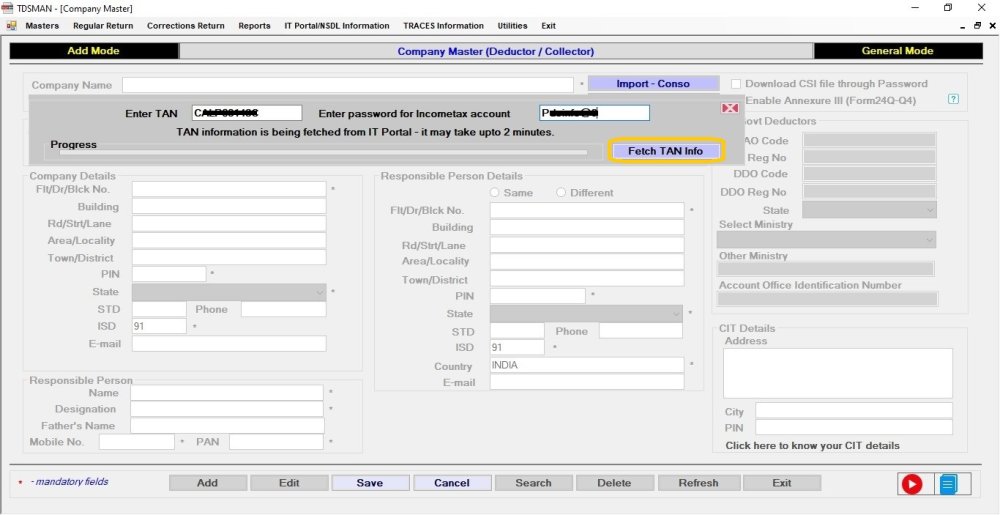1000x515 pixels.
Task: Click the question mark help icon beside Annexure III
Action: click(953, 99)
